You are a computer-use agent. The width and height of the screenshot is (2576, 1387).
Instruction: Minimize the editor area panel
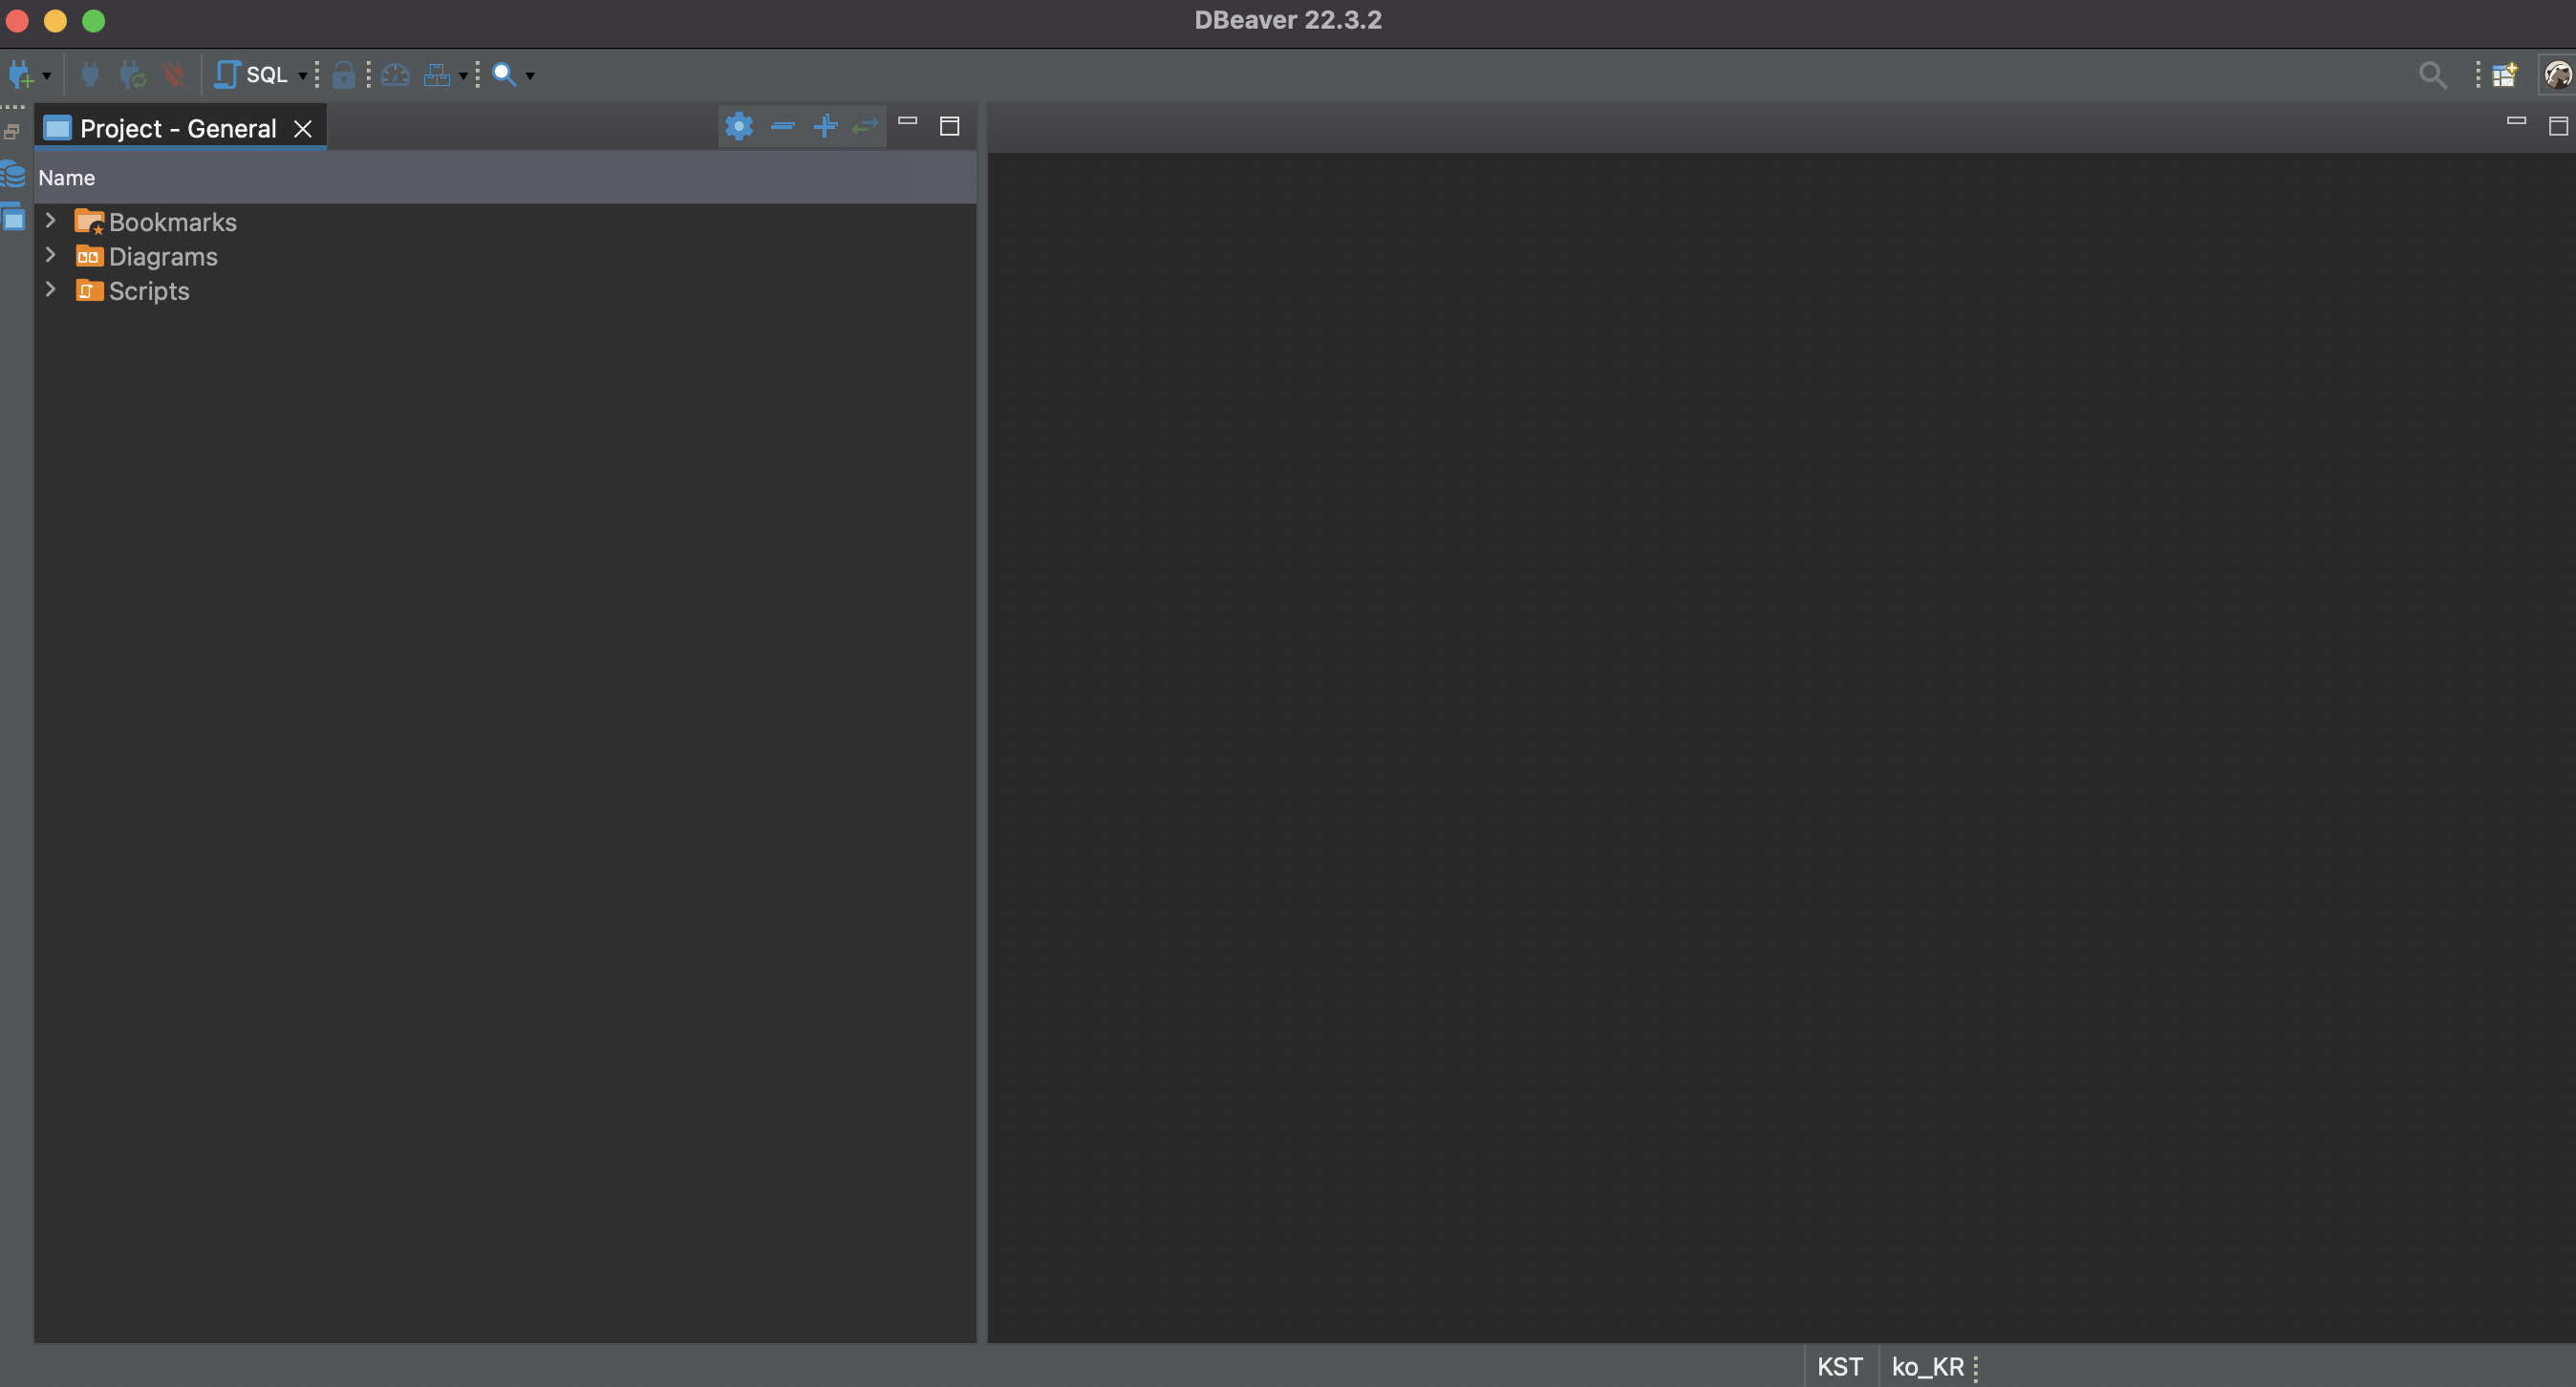[2517, 121]
